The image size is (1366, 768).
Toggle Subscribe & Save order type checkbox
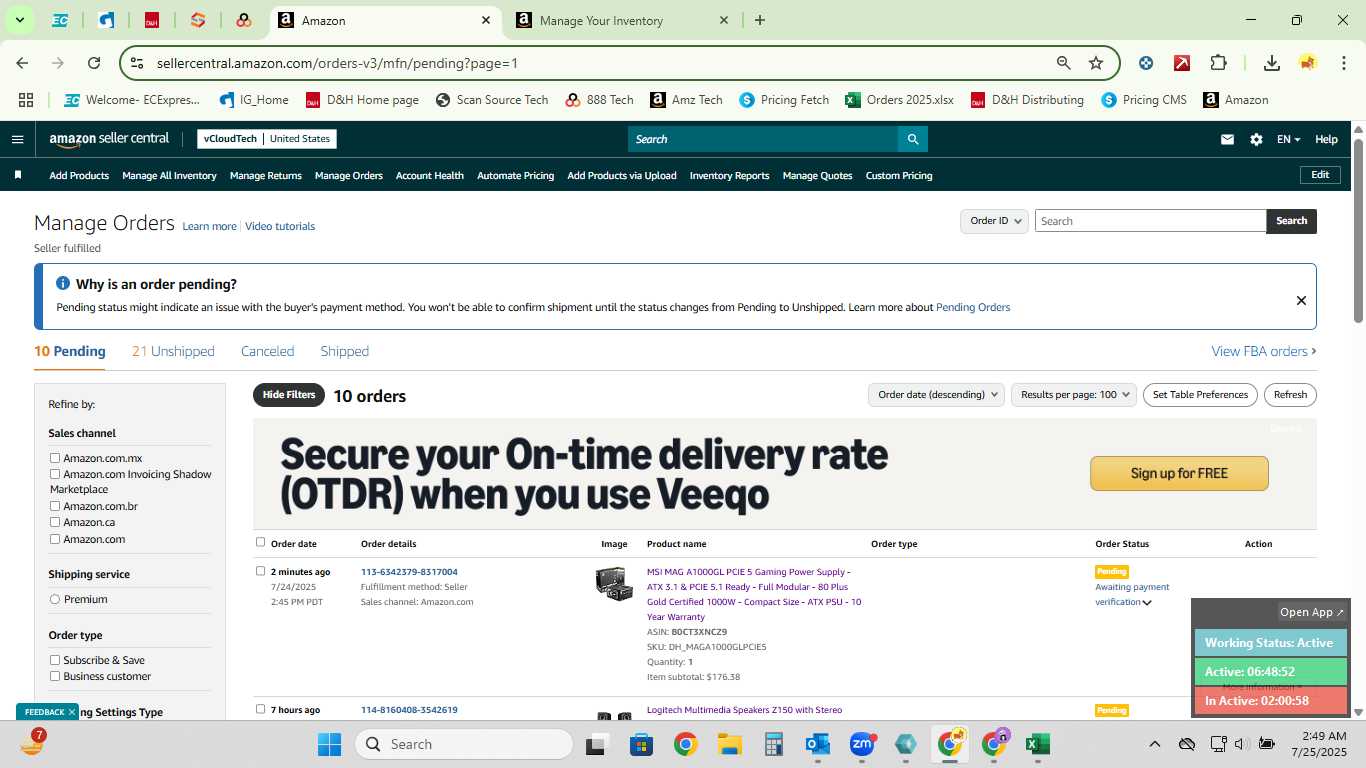coord(55,660)
